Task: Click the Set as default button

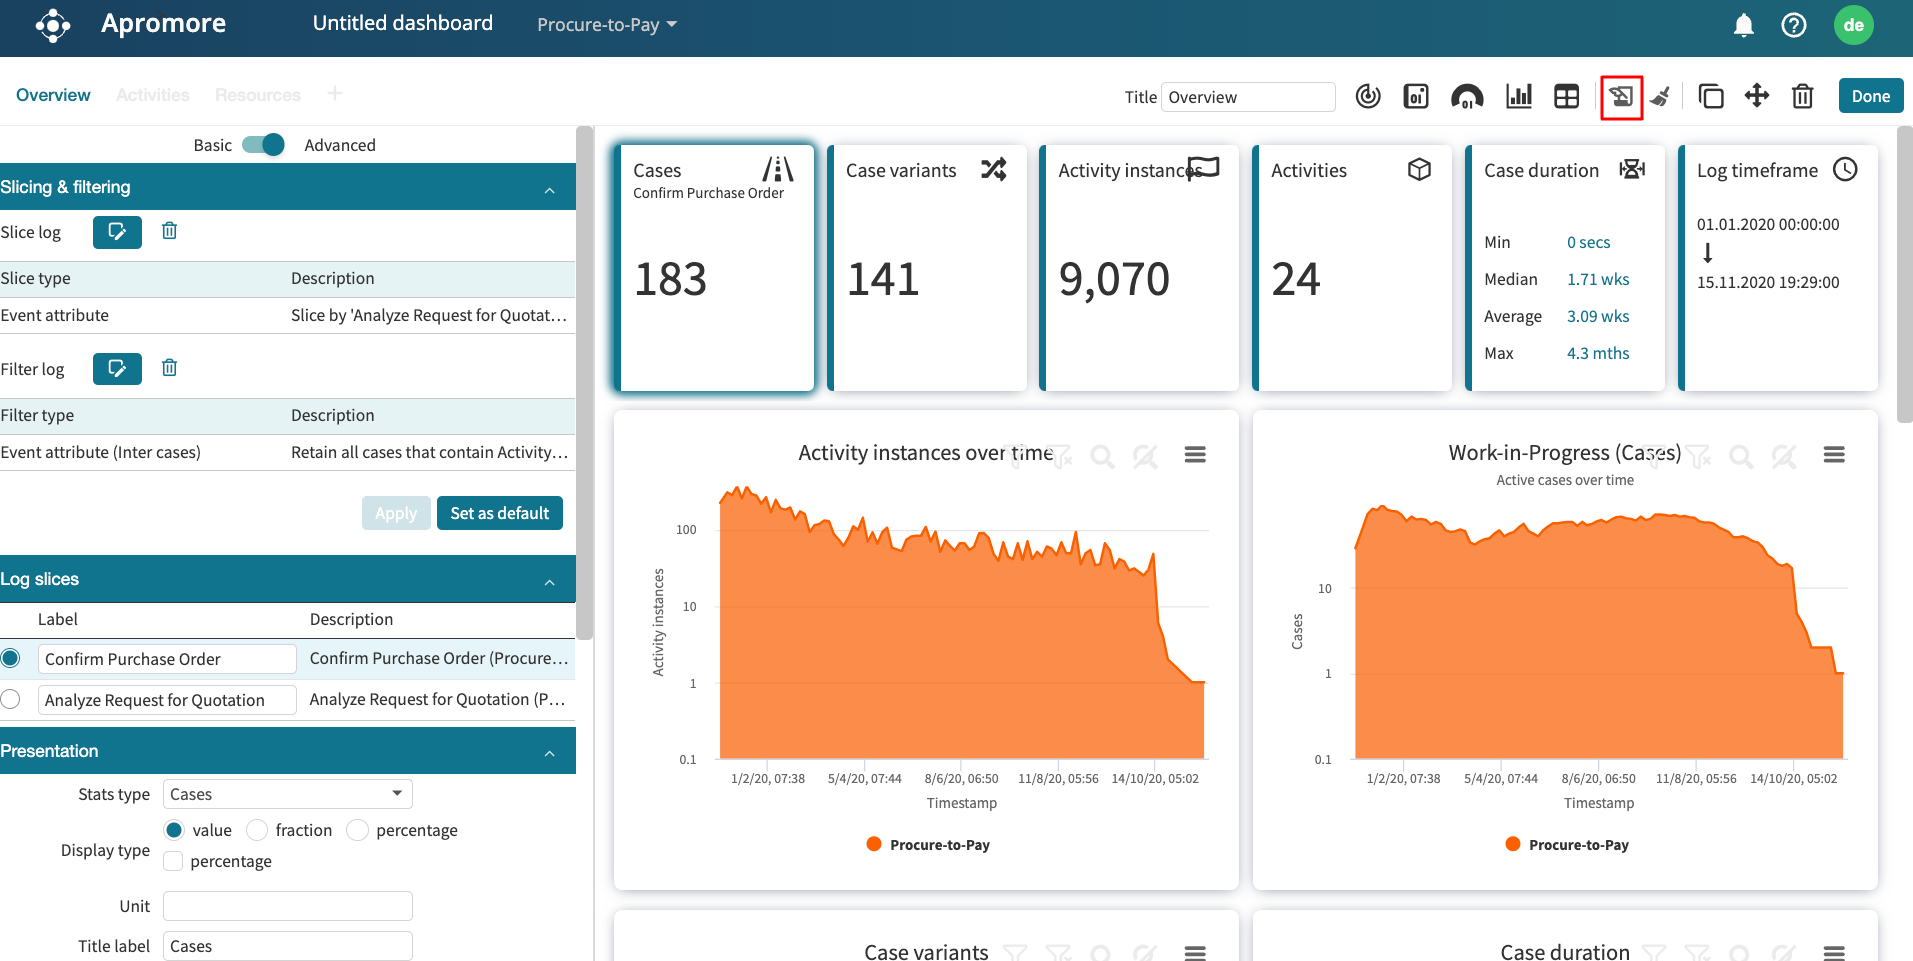Action: coord(499,513)
